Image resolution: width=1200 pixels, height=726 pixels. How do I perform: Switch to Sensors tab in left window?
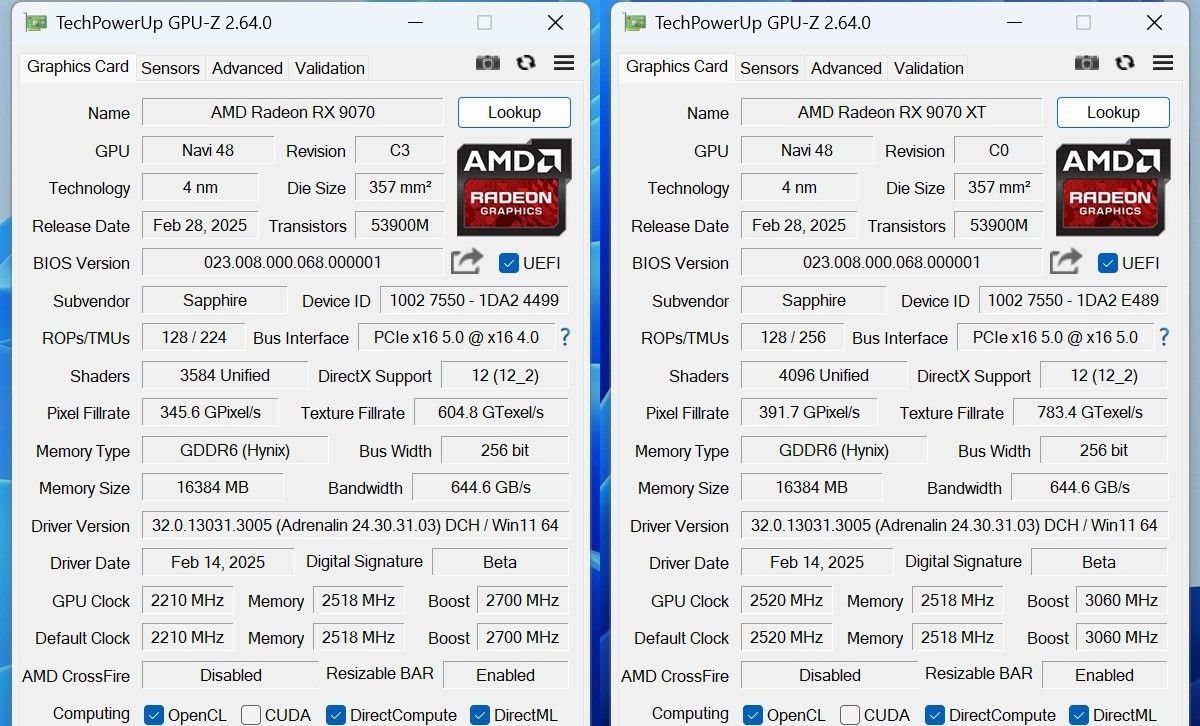[170, 68]
